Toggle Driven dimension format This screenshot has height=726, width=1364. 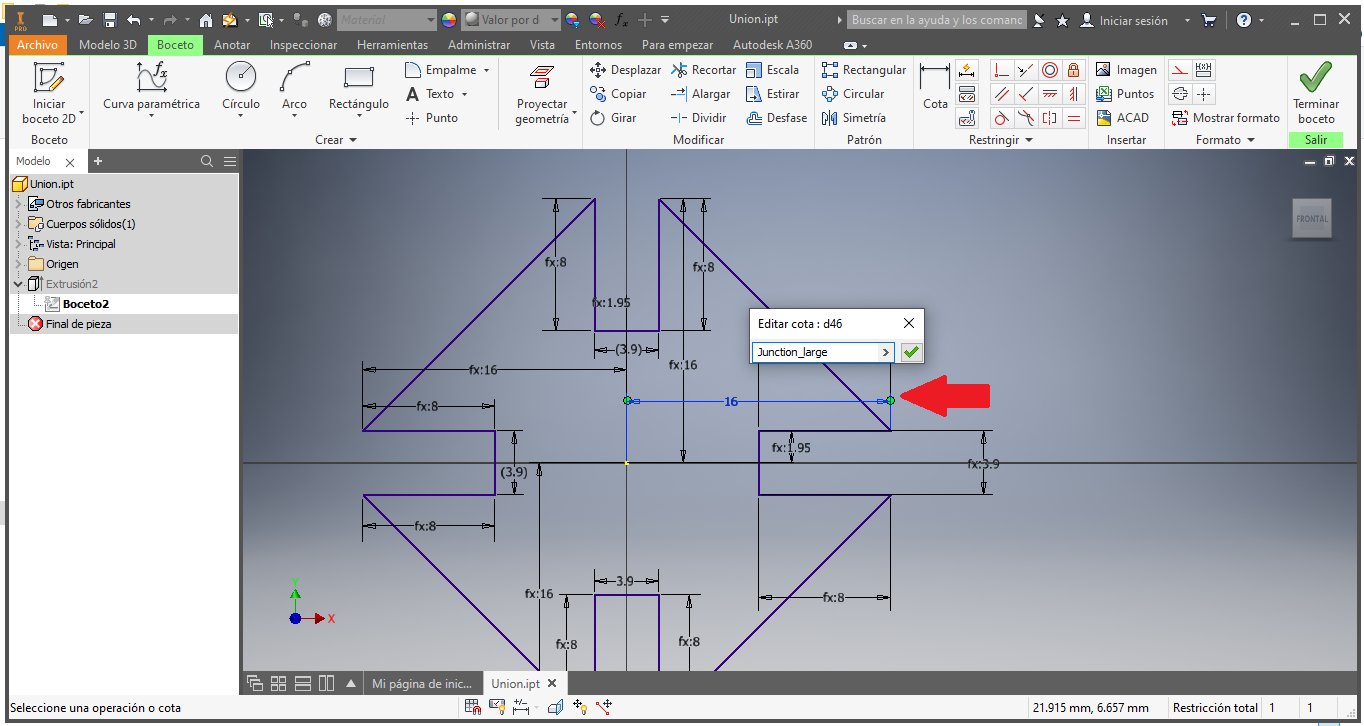point(1204,70)
